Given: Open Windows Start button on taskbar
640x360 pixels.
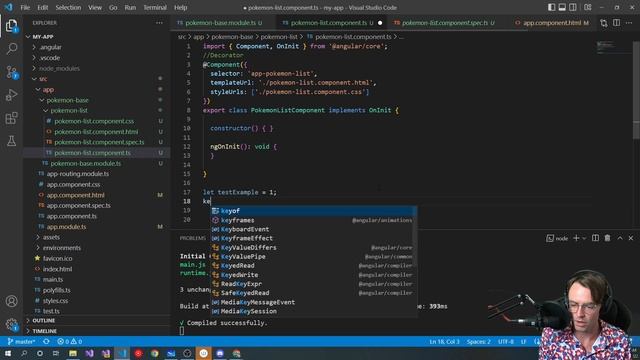Looking at the screenshot, I should (8, 353).
